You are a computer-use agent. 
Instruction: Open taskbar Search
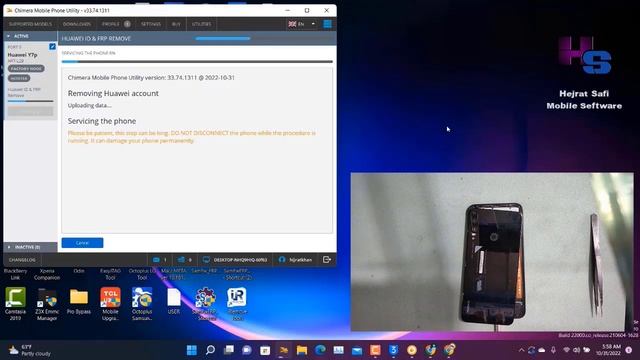210,350
